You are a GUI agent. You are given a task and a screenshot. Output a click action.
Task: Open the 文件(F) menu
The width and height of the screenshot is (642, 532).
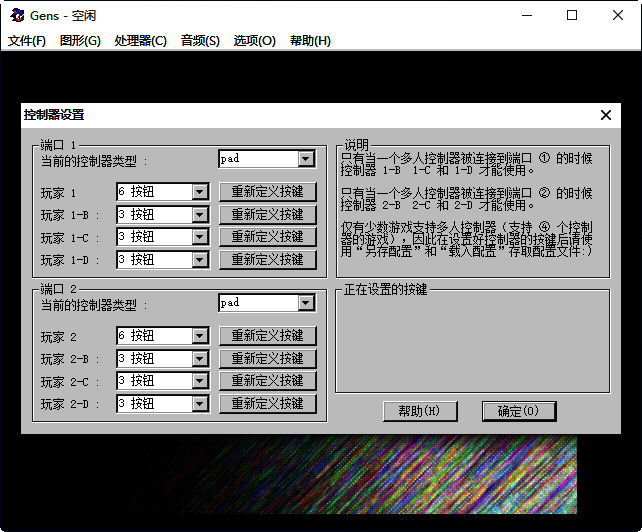(x=27, y=41)
